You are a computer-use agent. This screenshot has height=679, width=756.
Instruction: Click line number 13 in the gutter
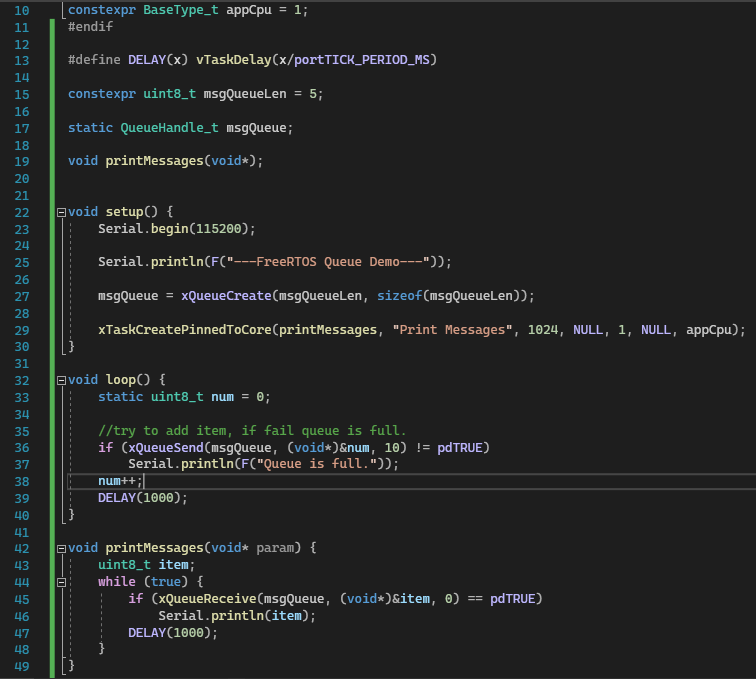[x=22, y=60]
